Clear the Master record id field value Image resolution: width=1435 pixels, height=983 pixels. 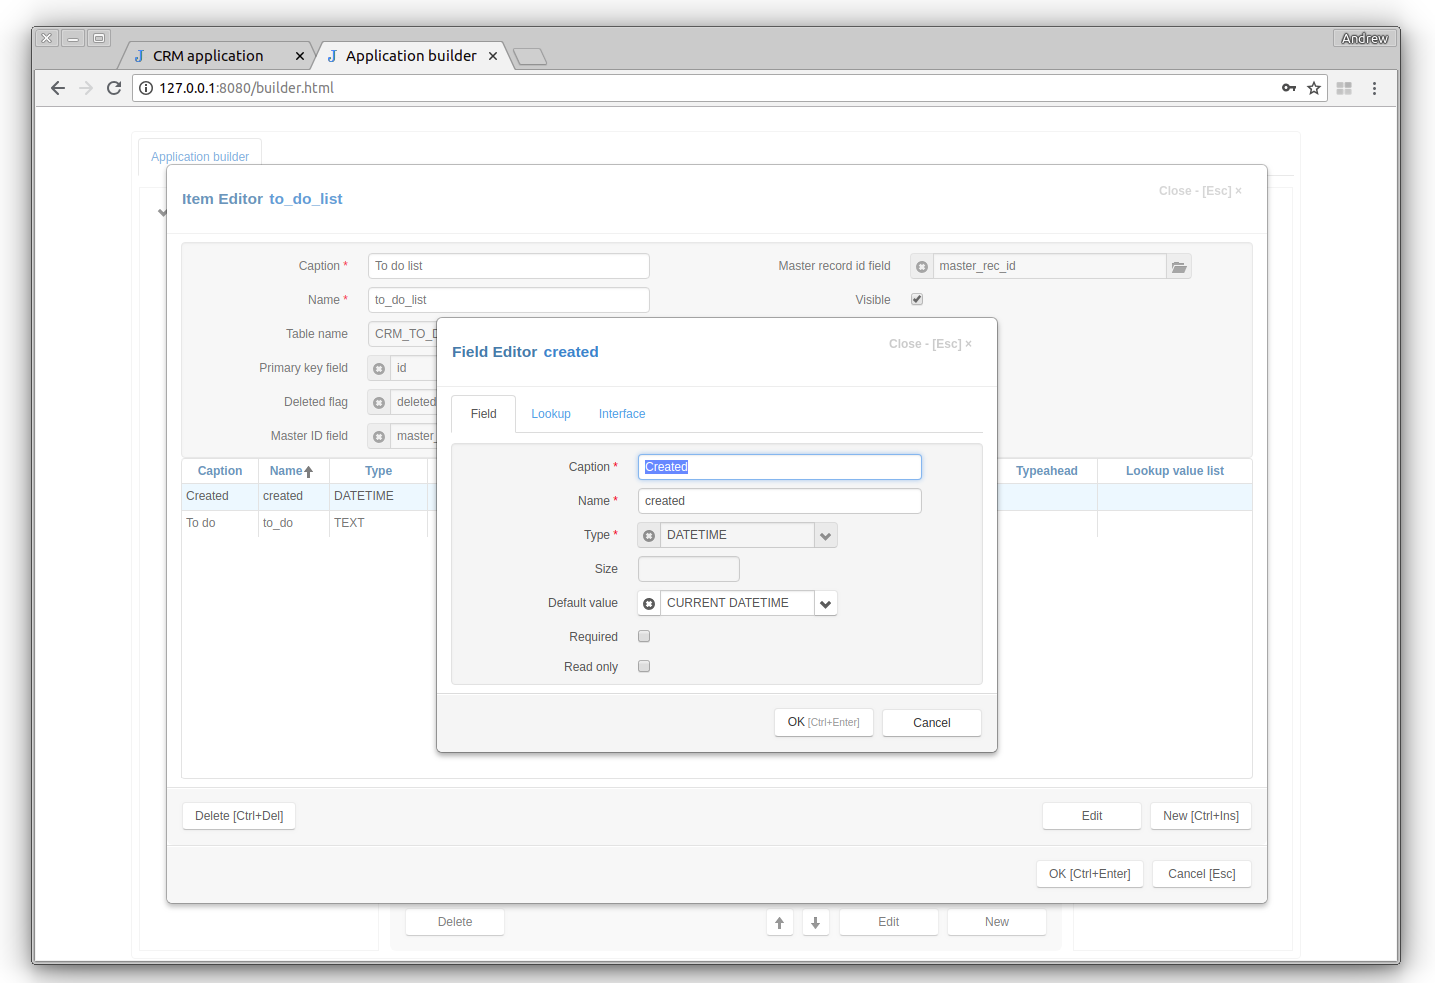point(922,266)
